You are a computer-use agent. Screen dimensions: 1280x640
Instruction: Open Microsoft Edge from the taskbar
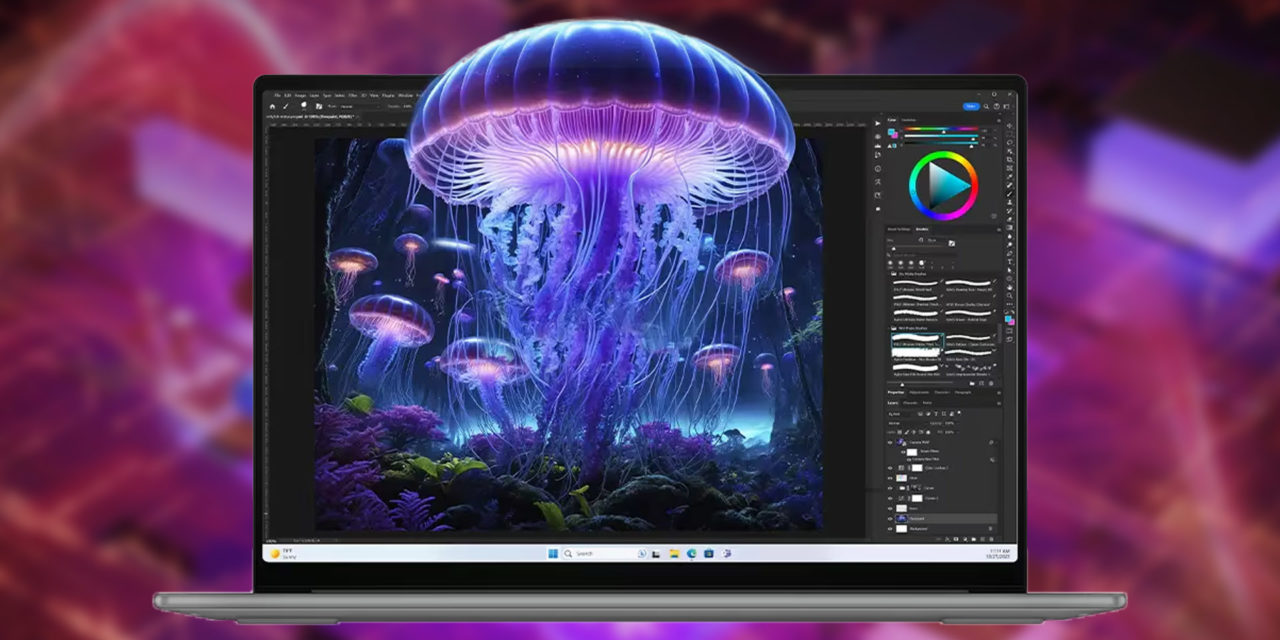[x=691, y=553]
